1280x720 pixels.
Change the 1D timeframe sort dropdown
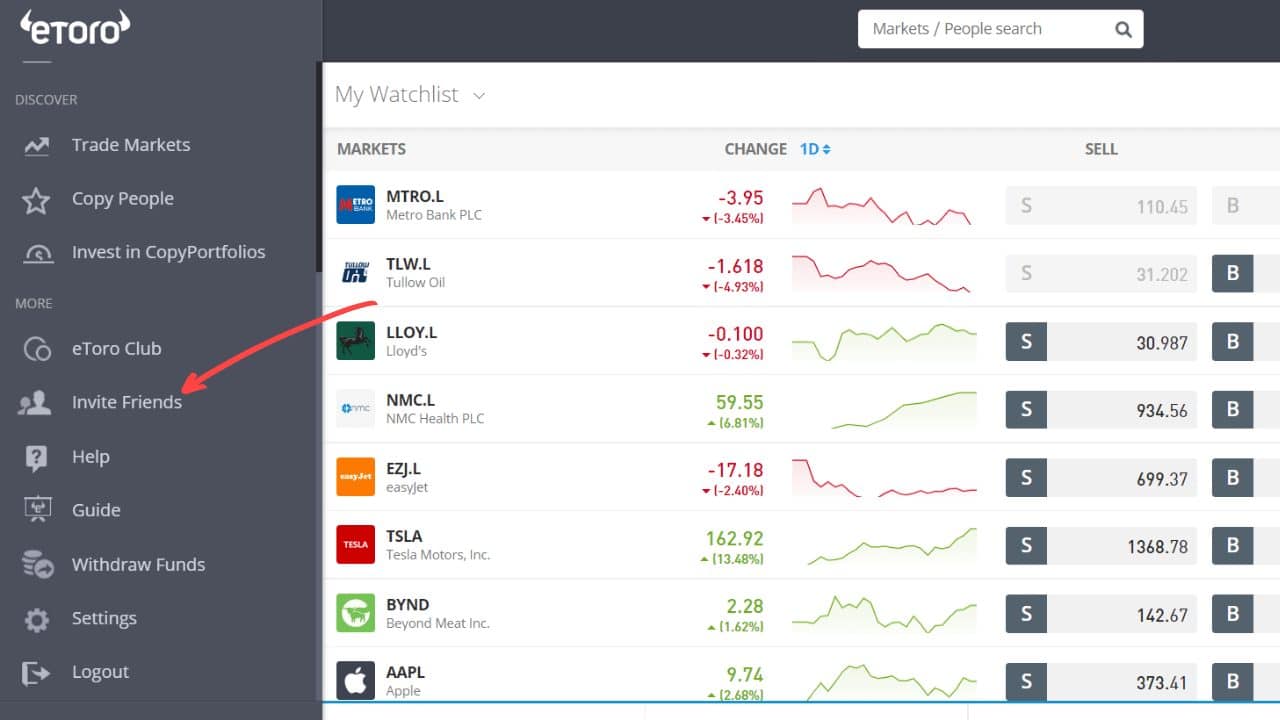click(x=815, y=148)
